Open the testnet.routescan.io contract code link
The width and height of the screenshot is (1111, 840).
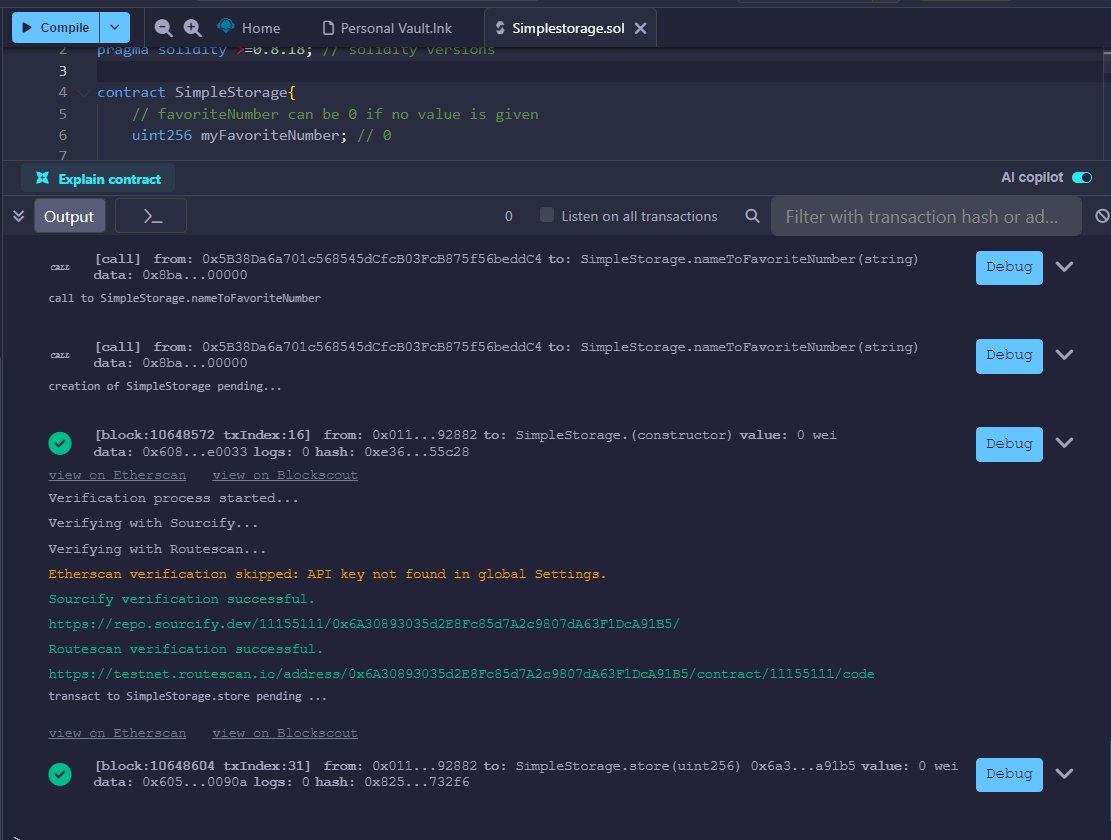(461, 674)
